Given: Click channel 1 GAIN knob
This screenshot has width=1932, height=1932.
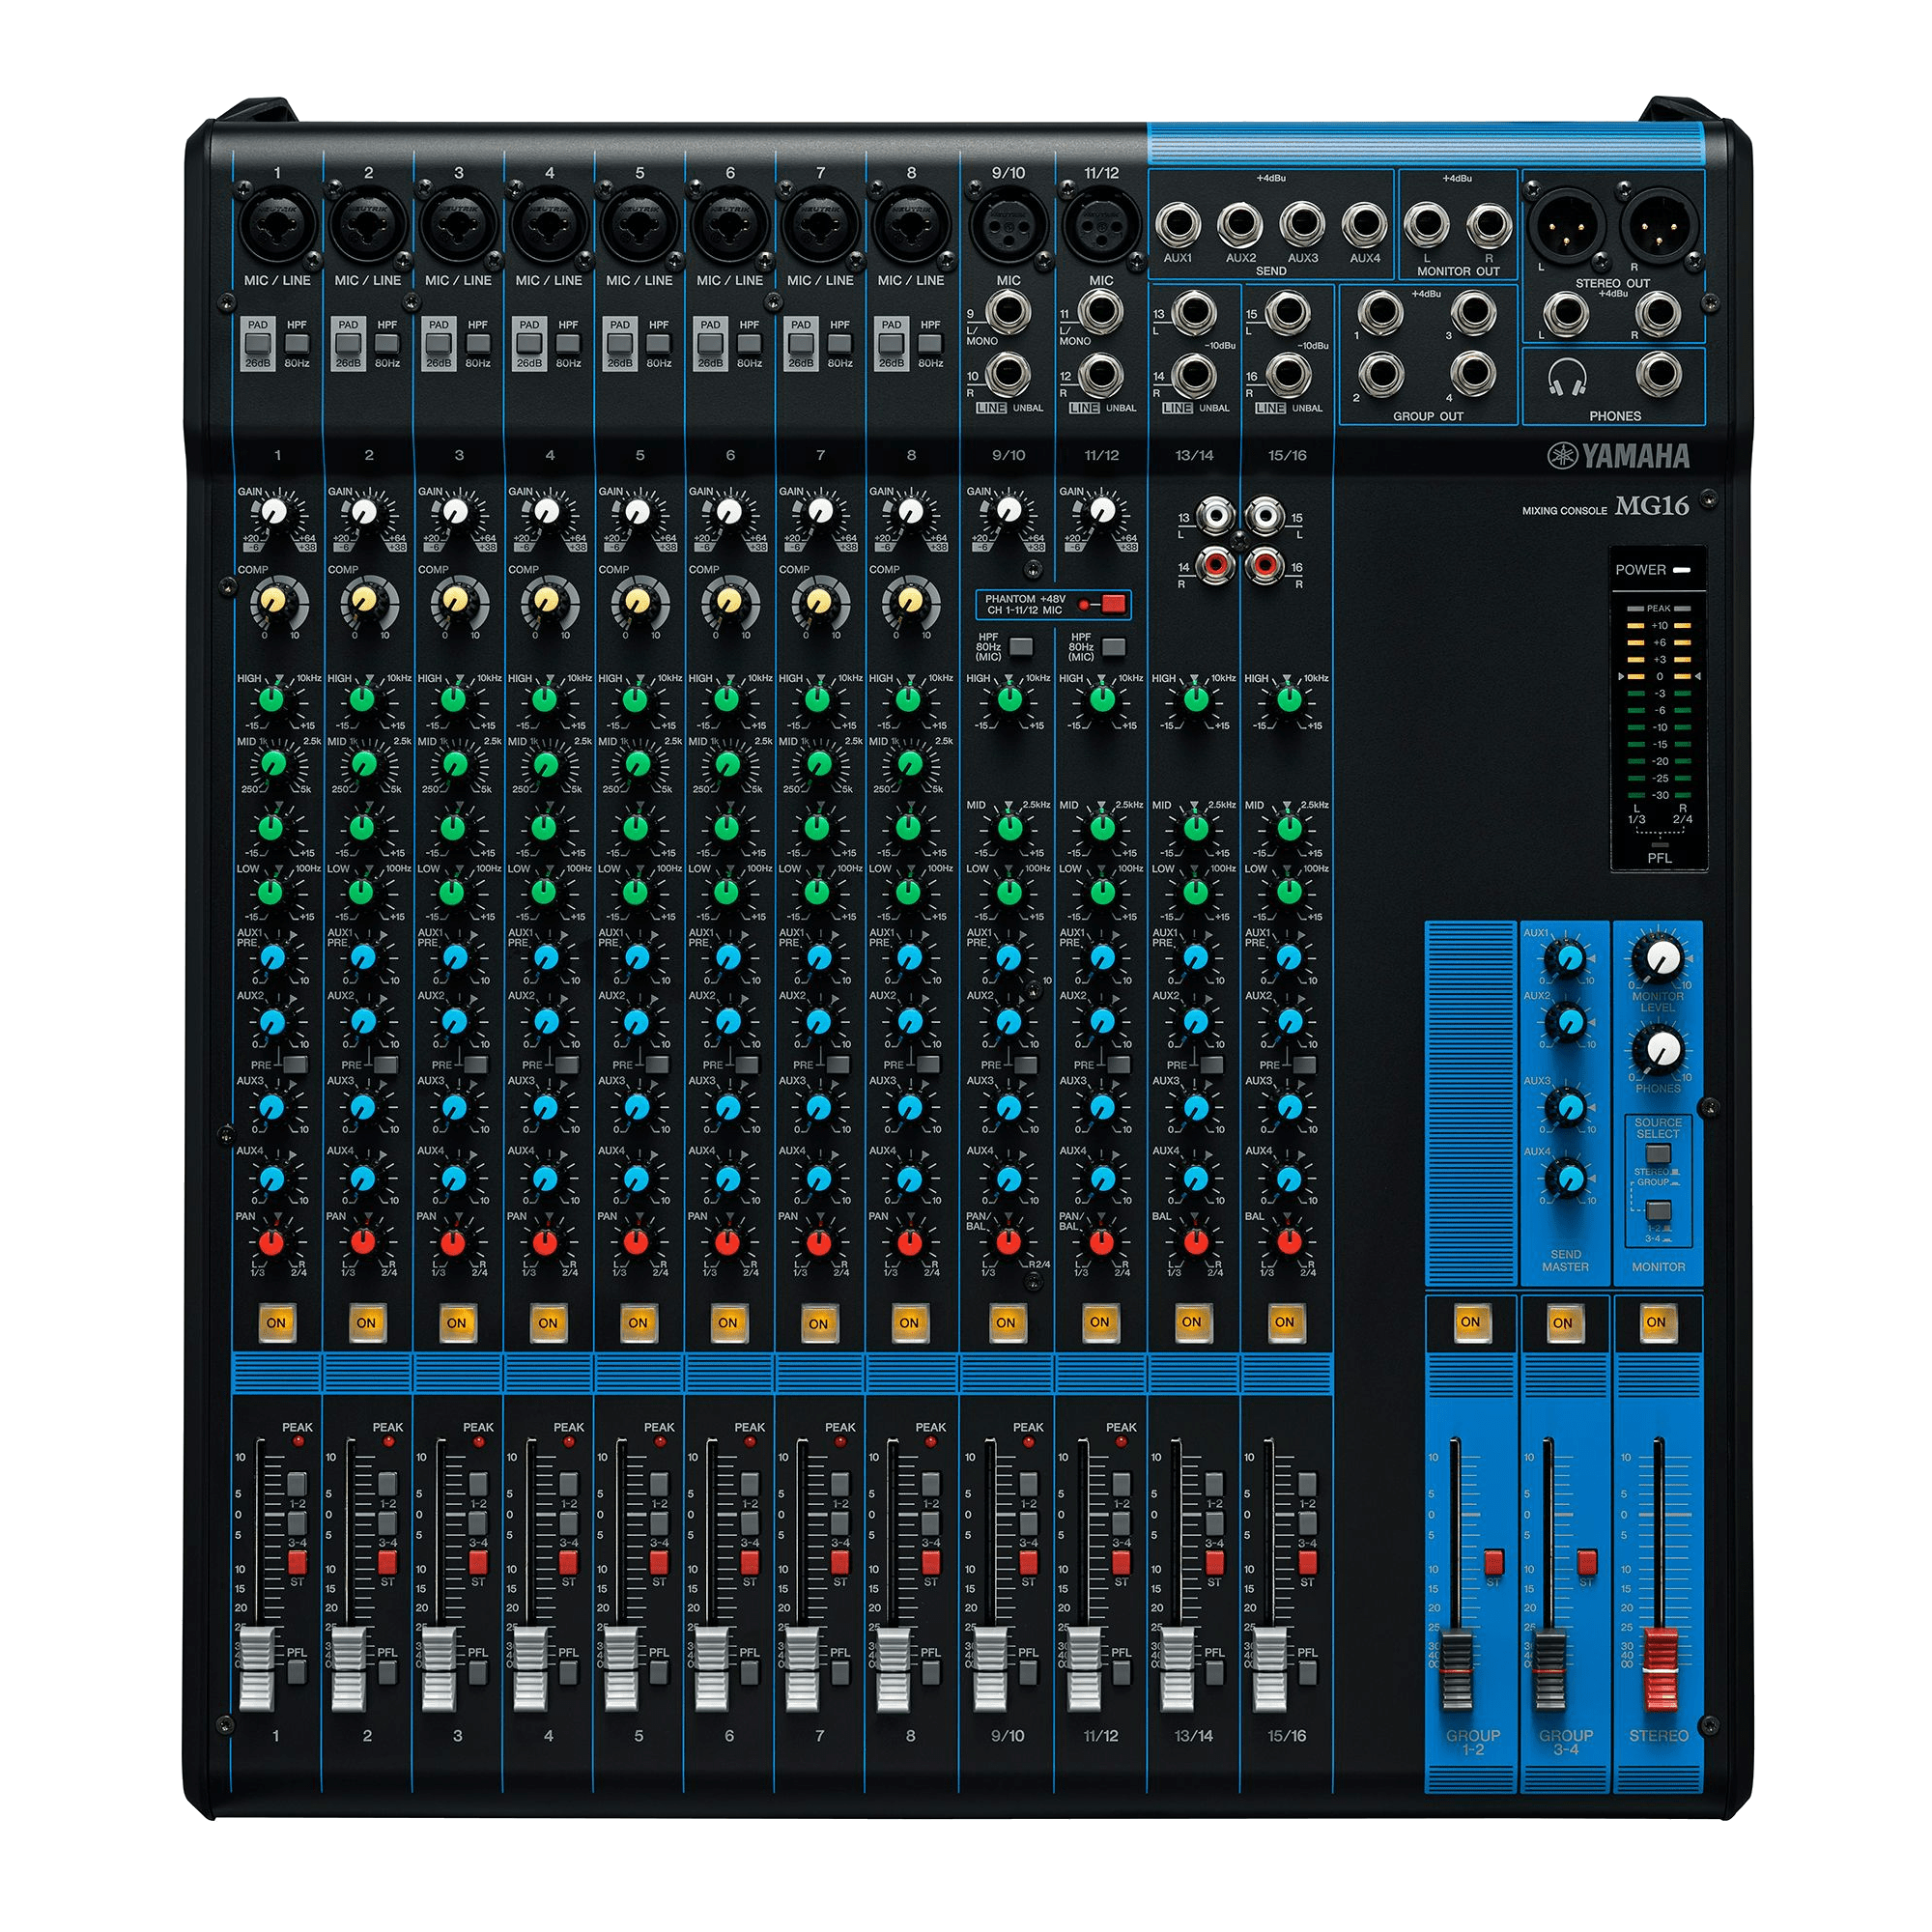Looking at the screenshot, I should (273, 512).
